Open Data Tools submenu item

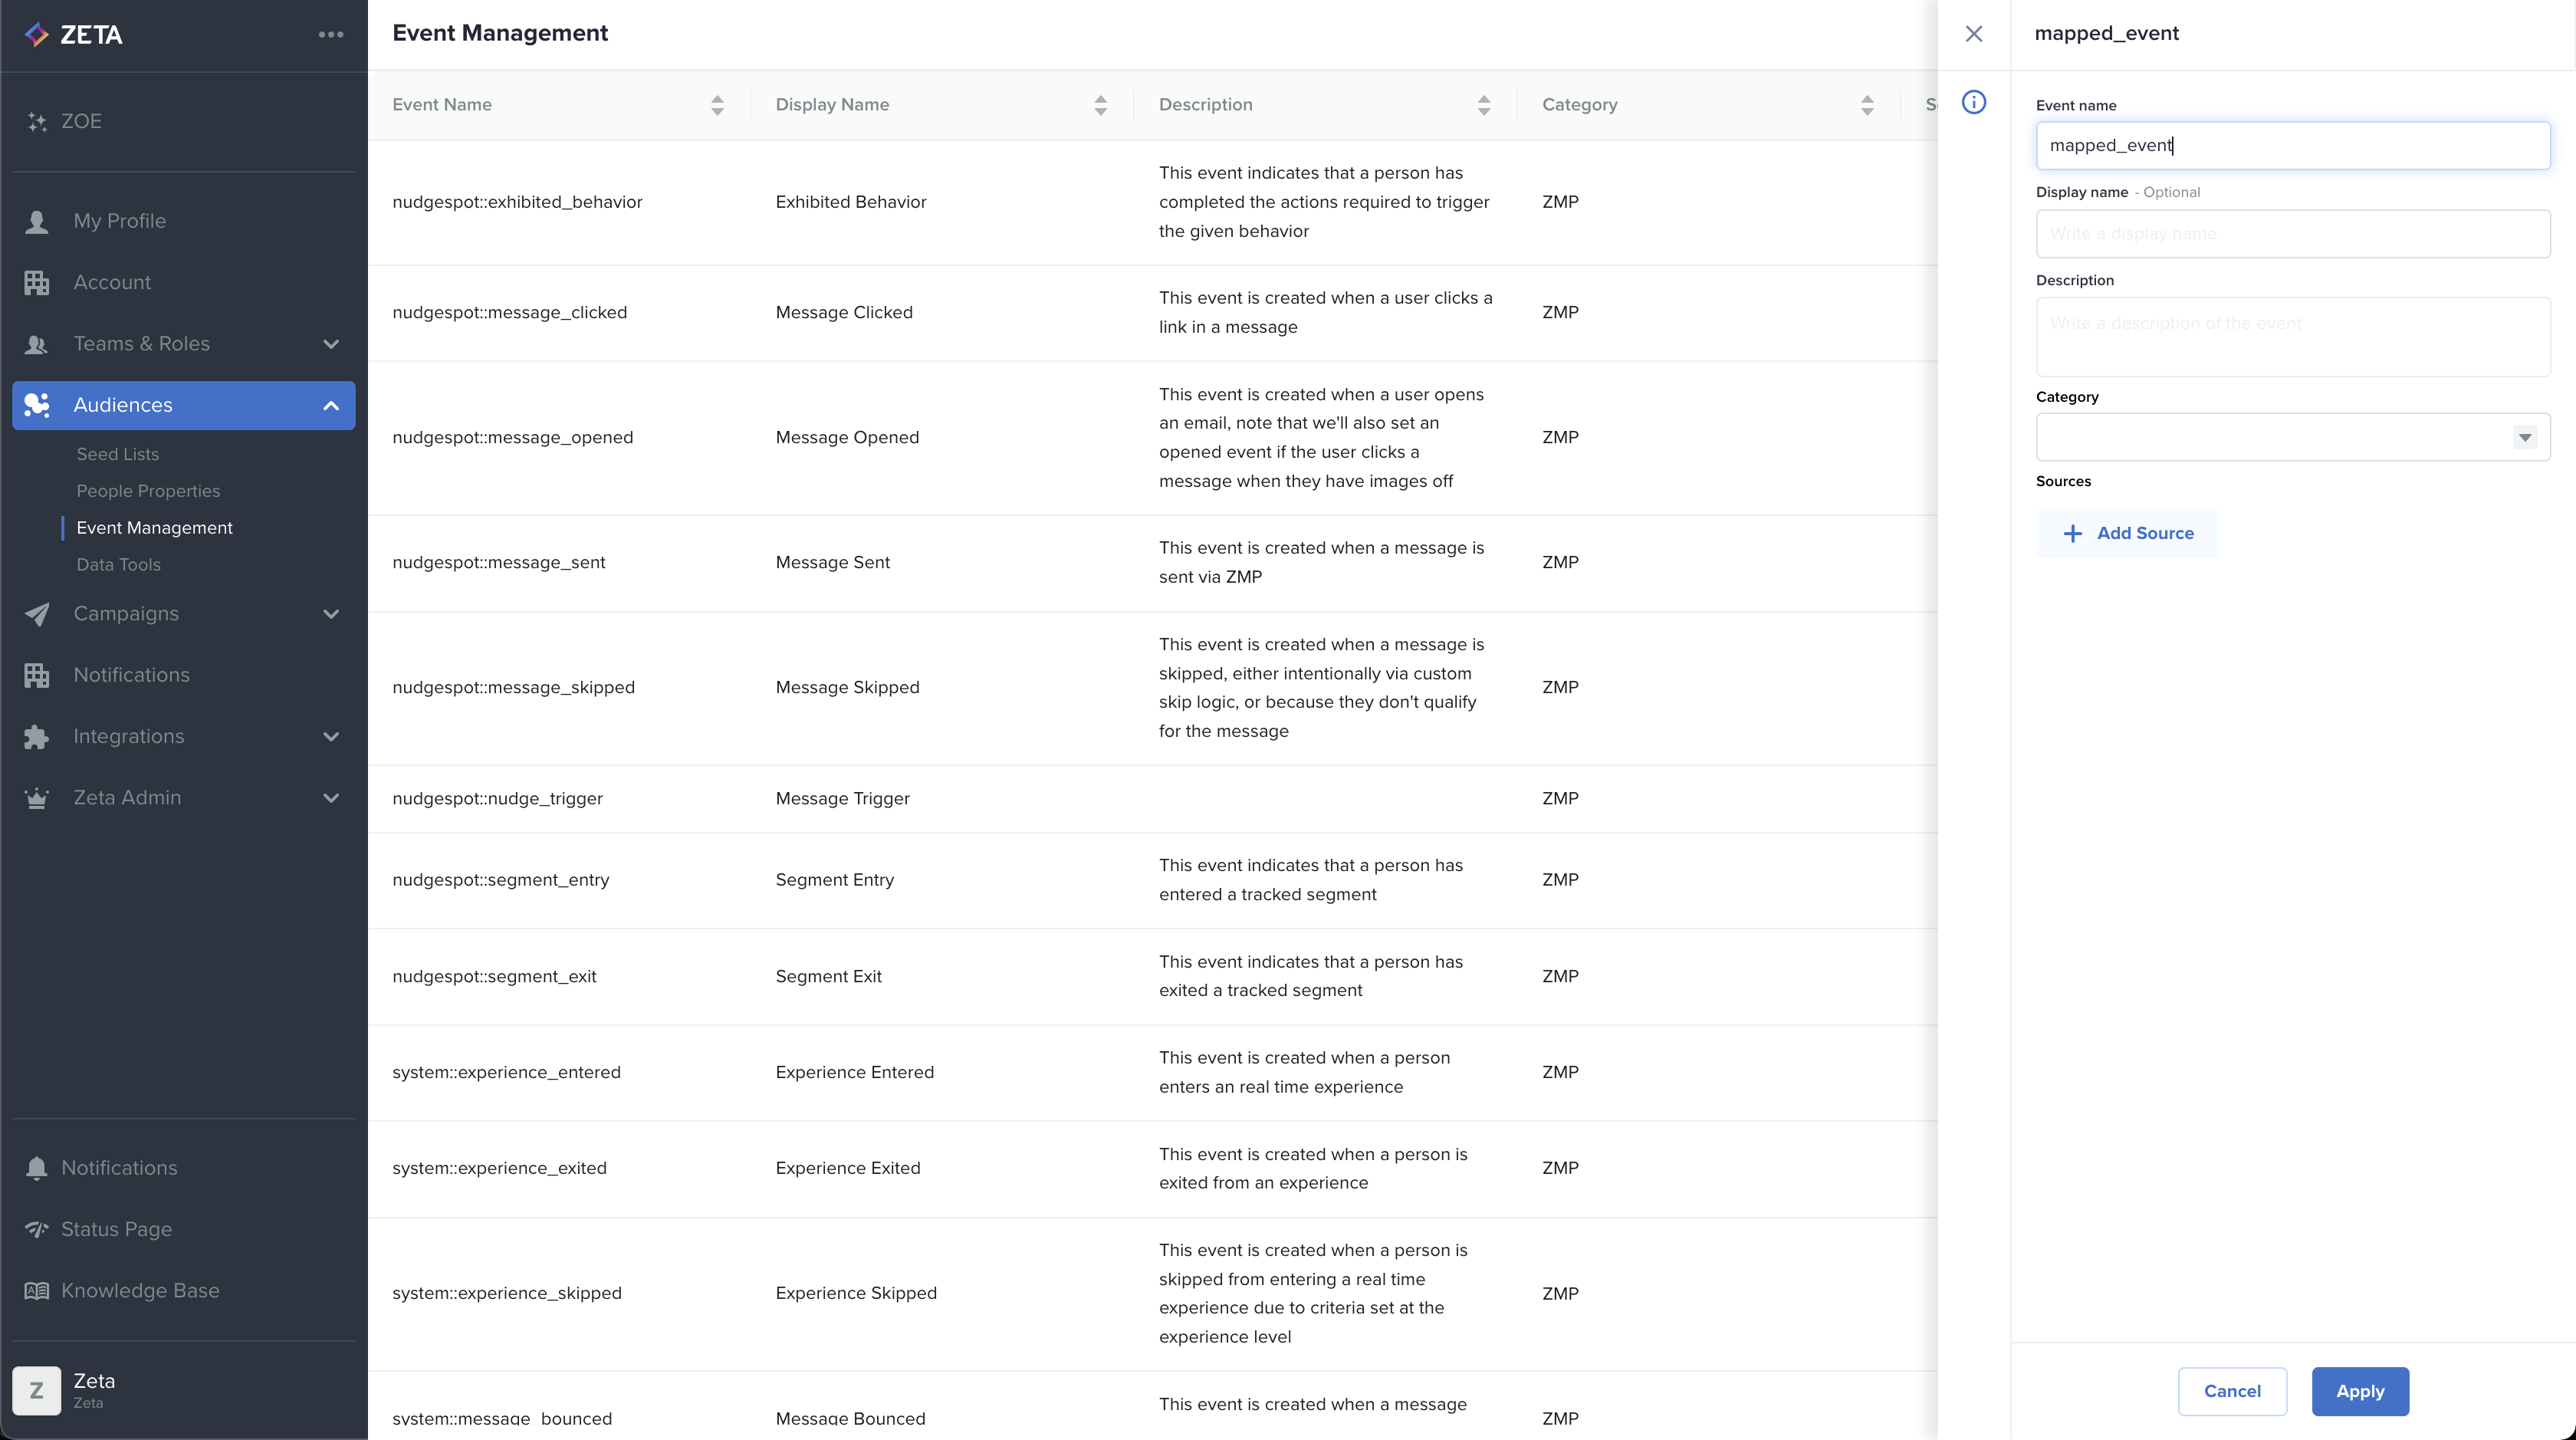coord(118,564)
